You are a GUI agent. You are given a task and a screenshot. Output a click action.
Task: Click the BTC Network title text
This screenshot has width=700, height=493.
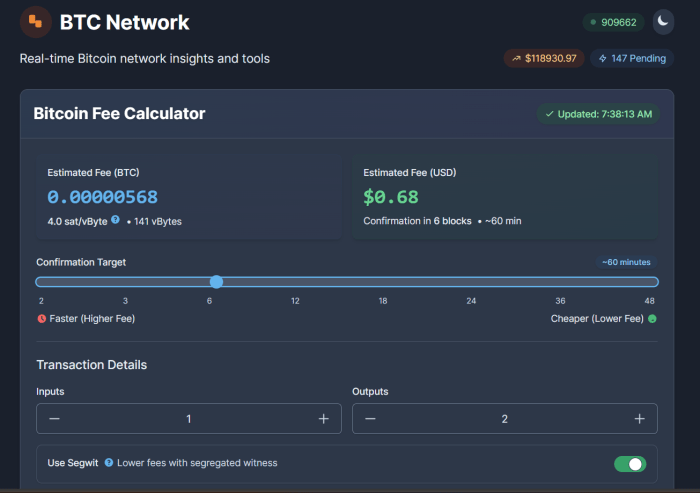point(124,22)
